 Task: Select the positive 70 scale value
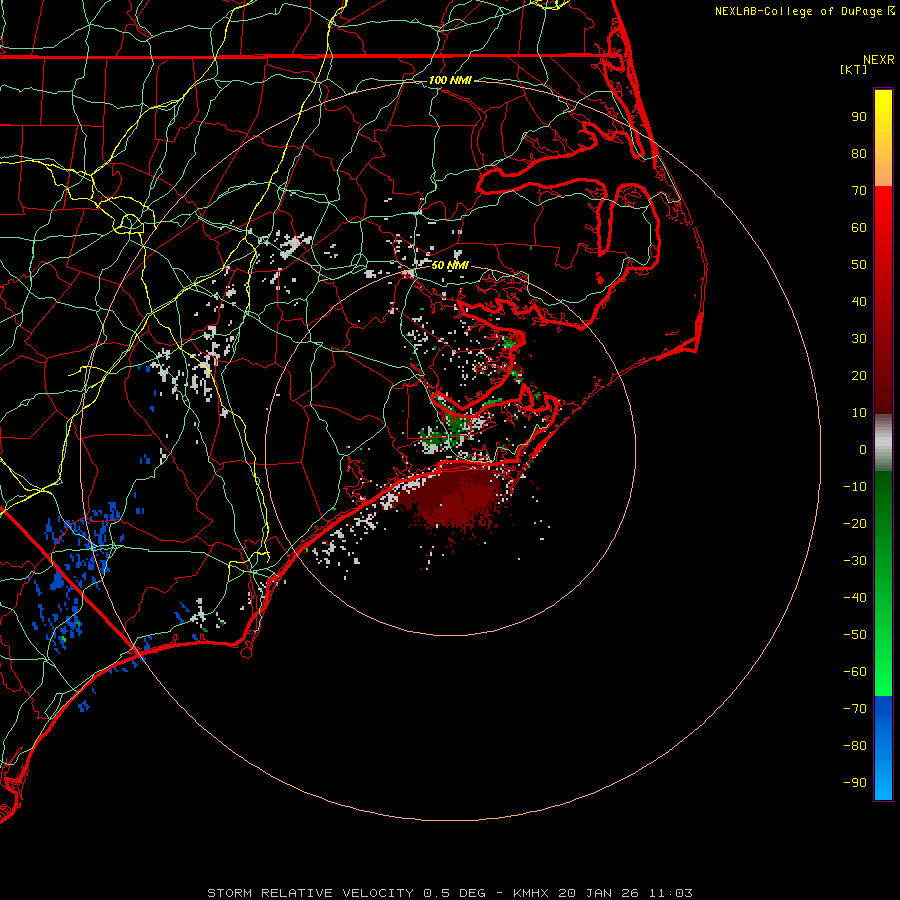tap(859, 191)
